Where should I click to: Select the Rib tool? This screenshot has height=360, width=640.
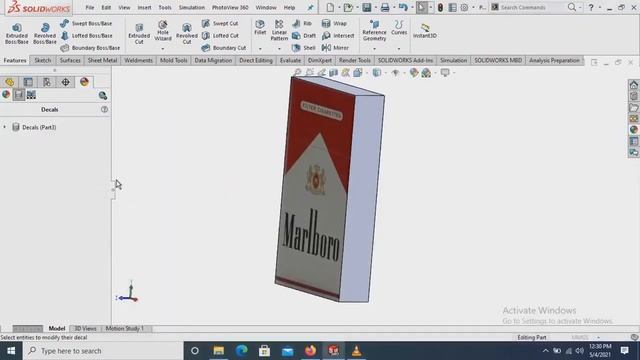(x=302, y=24)
